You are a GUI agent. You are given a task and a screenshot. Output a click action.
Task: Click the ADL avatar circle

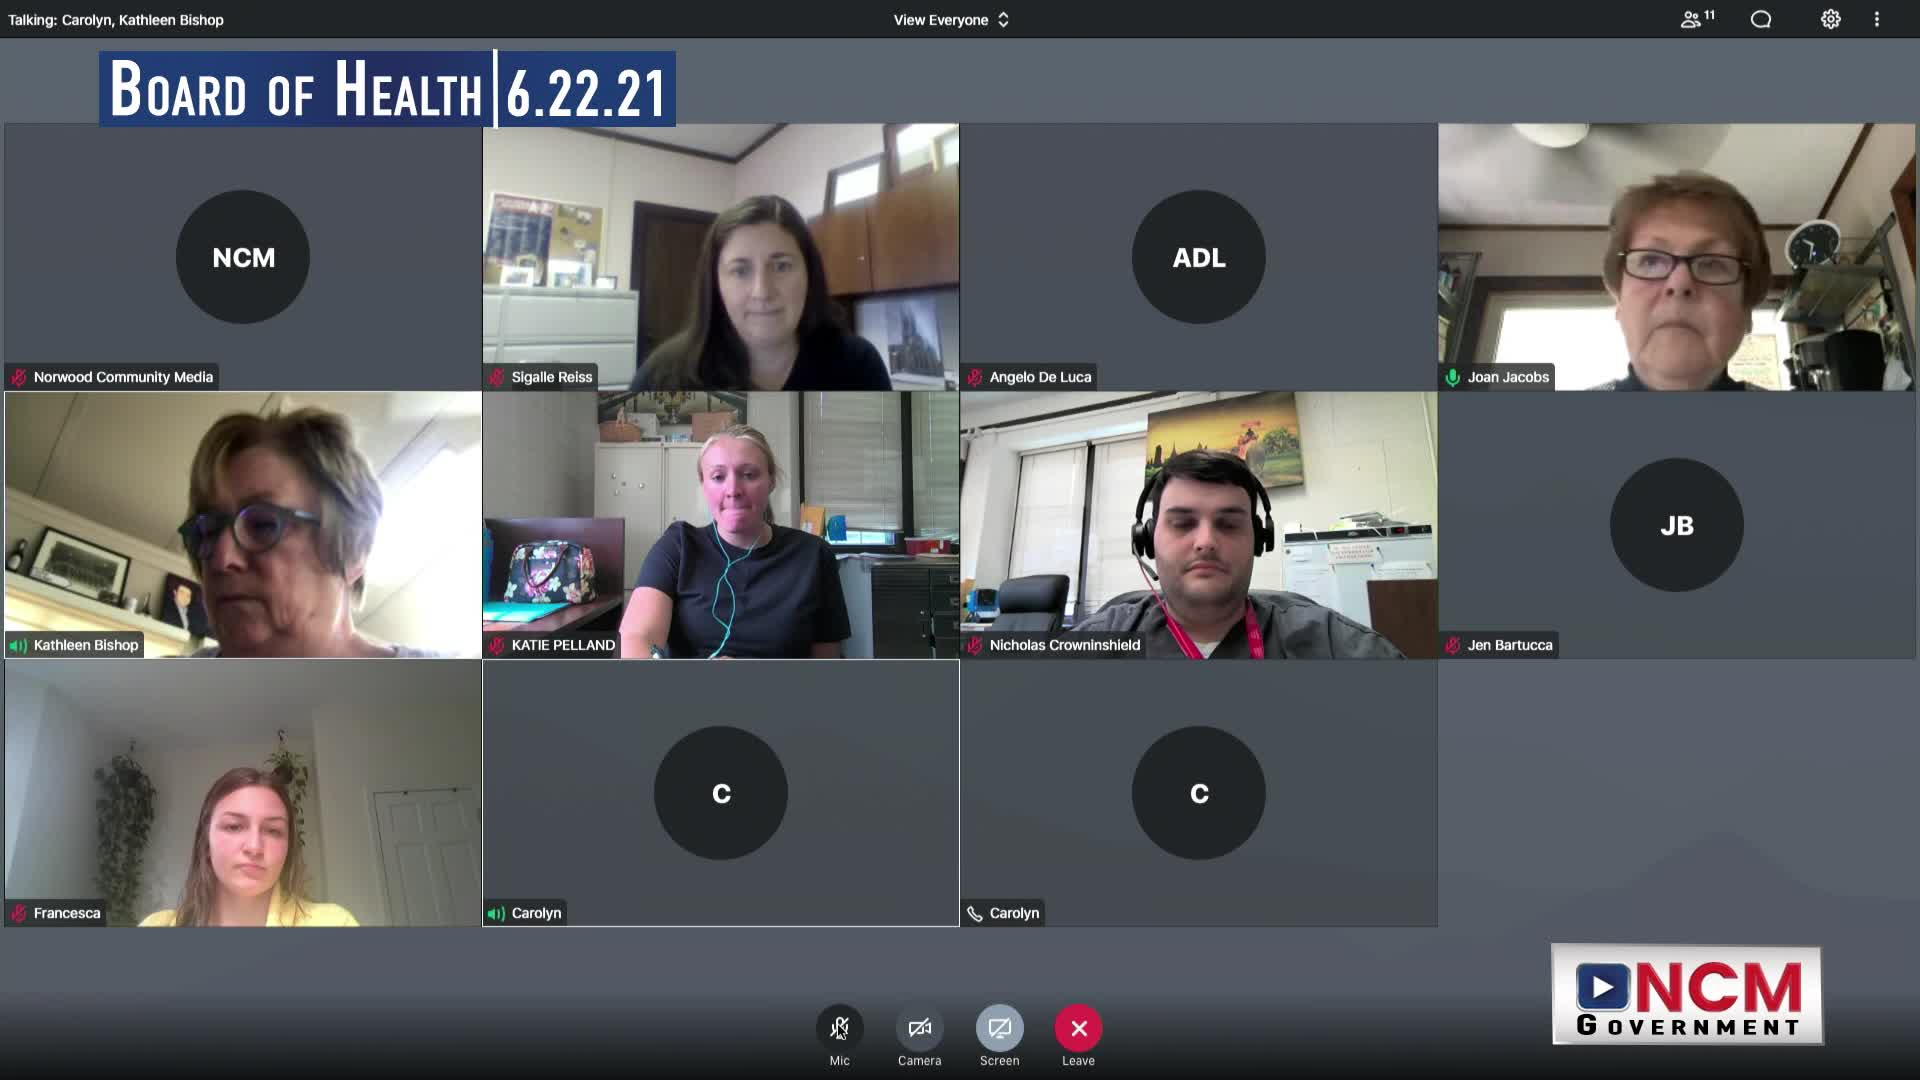point(1198,257)
